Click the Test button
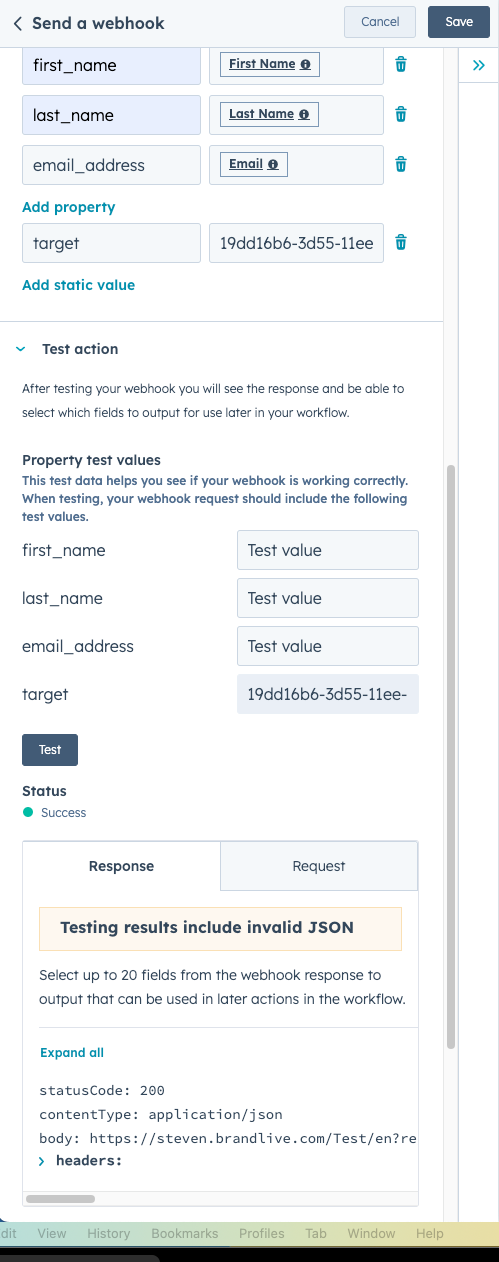 coord(50,750)
